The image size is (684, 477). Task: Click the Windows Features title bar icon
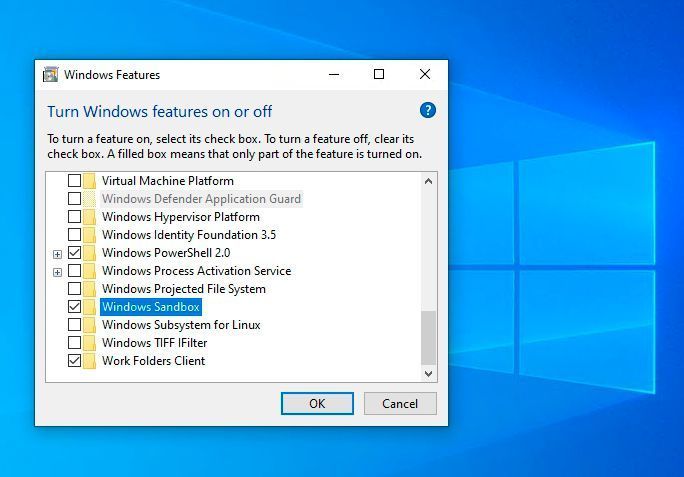click(51, 75)
